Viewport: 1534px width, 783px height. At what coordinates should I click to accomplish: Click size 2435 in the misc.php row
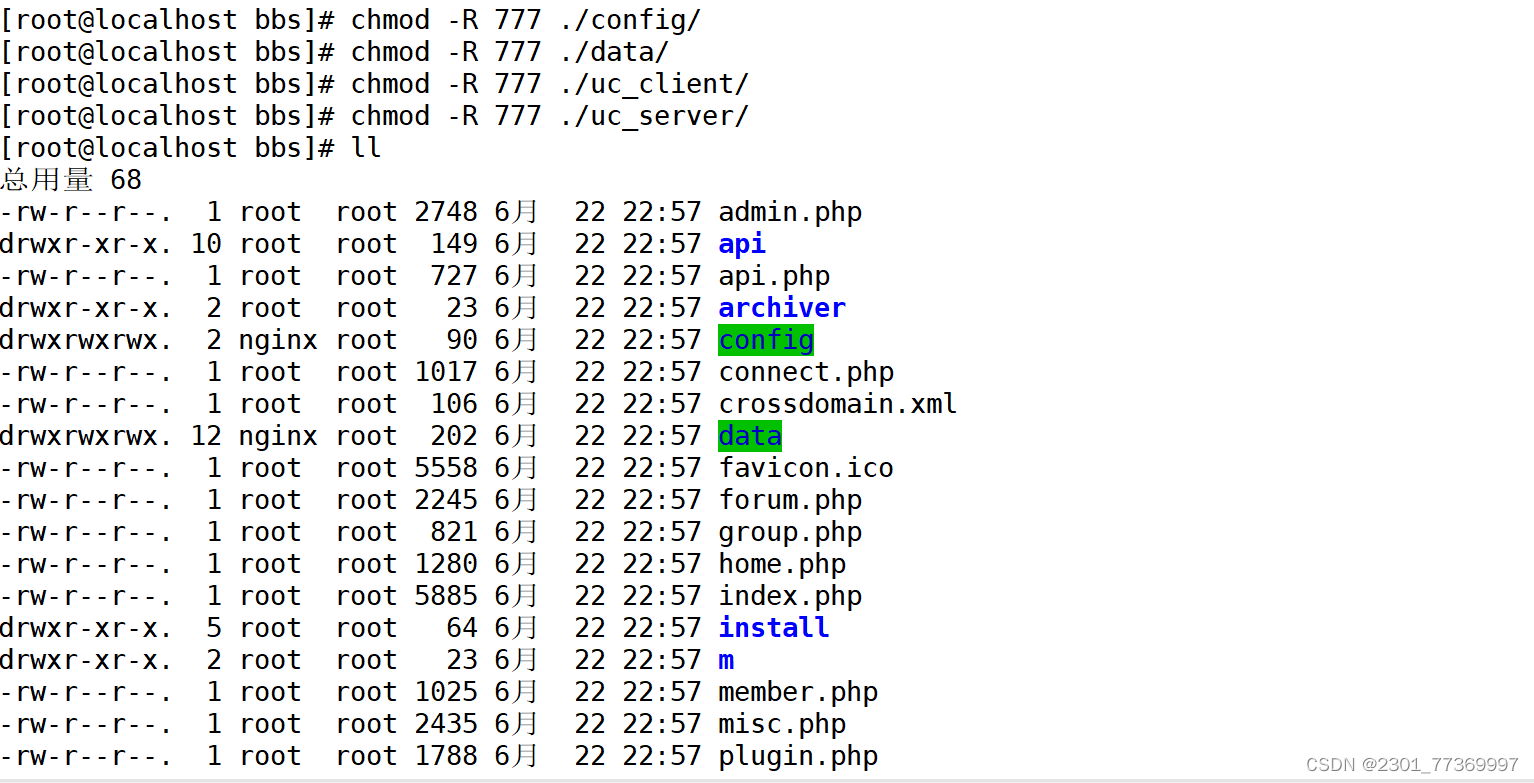[446, 724]
